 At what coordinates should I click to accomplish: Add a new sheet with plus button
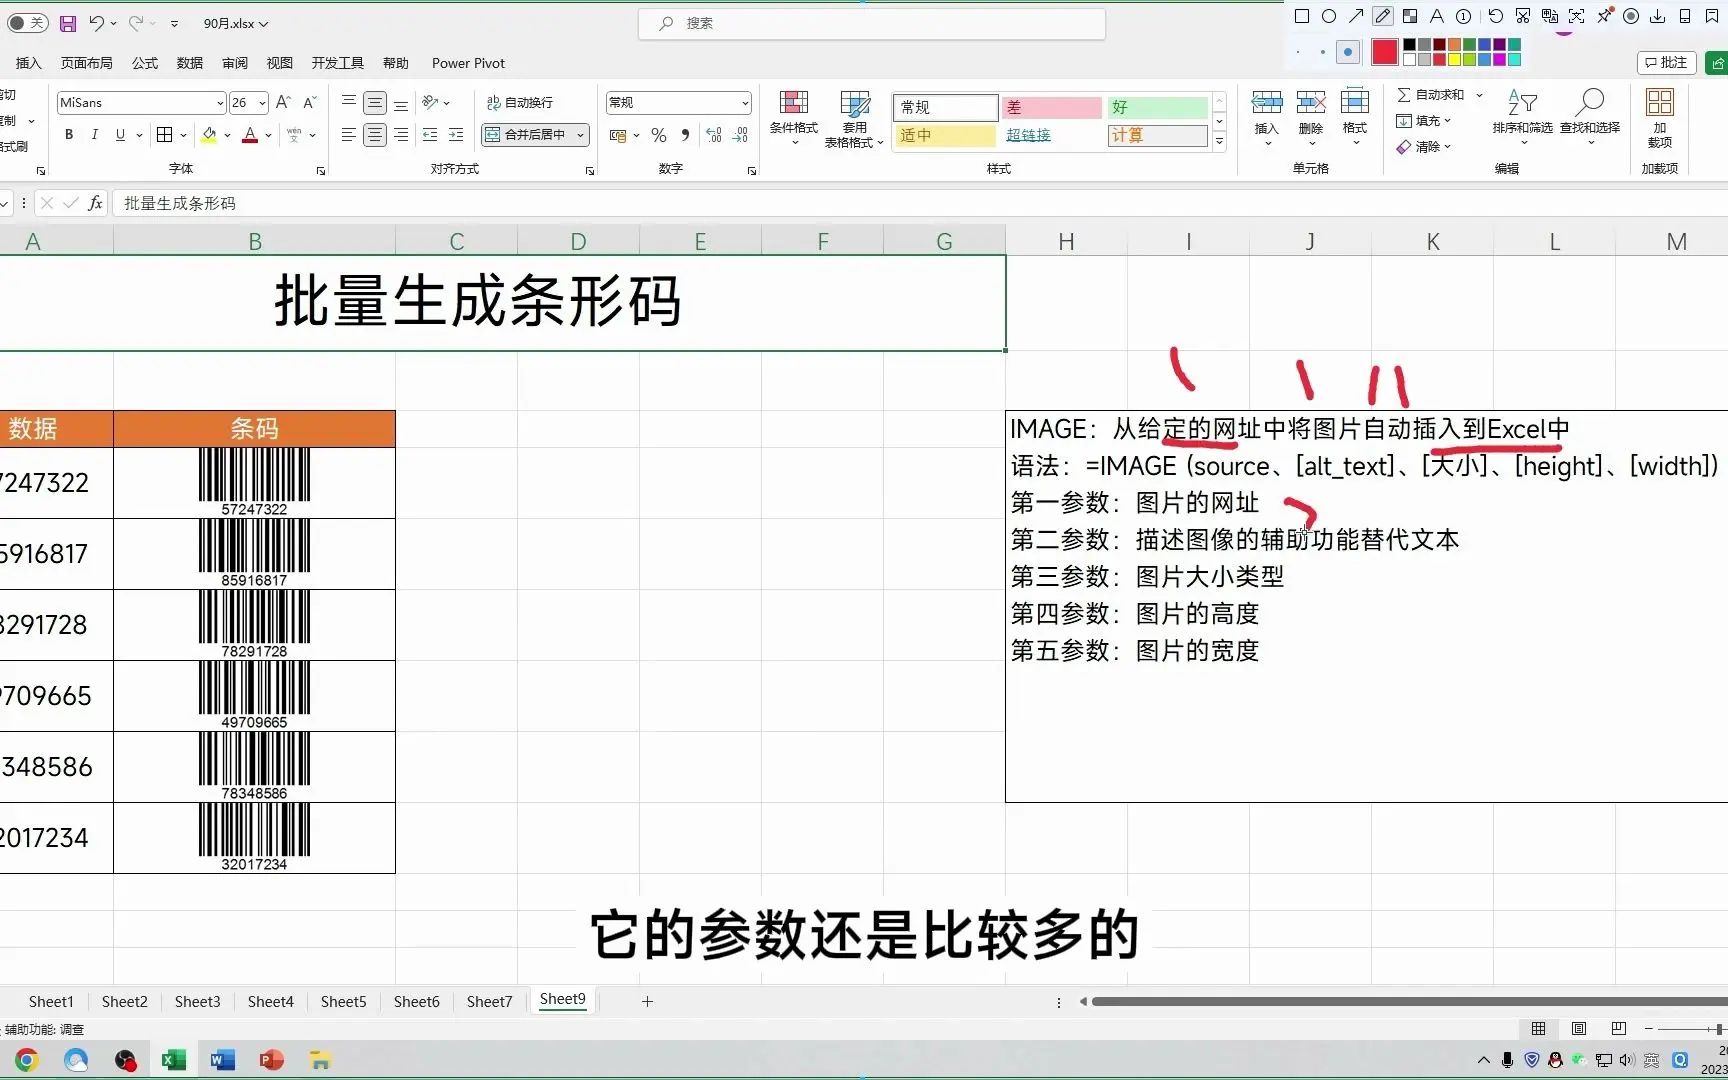pyautogui.click(x=647, y=1001)
